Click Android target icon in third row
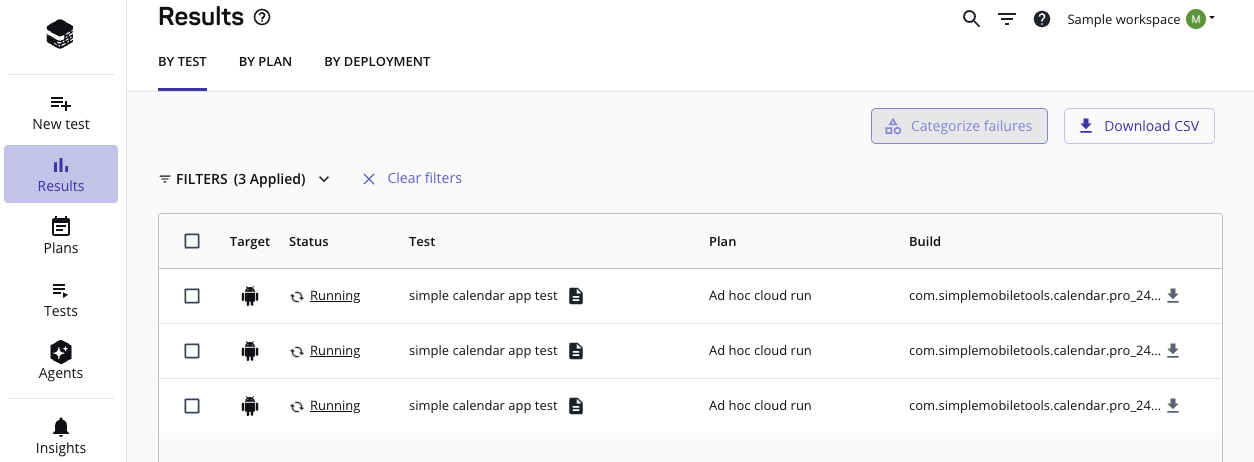Screen dimensions: 1254x462 [250, 406]
